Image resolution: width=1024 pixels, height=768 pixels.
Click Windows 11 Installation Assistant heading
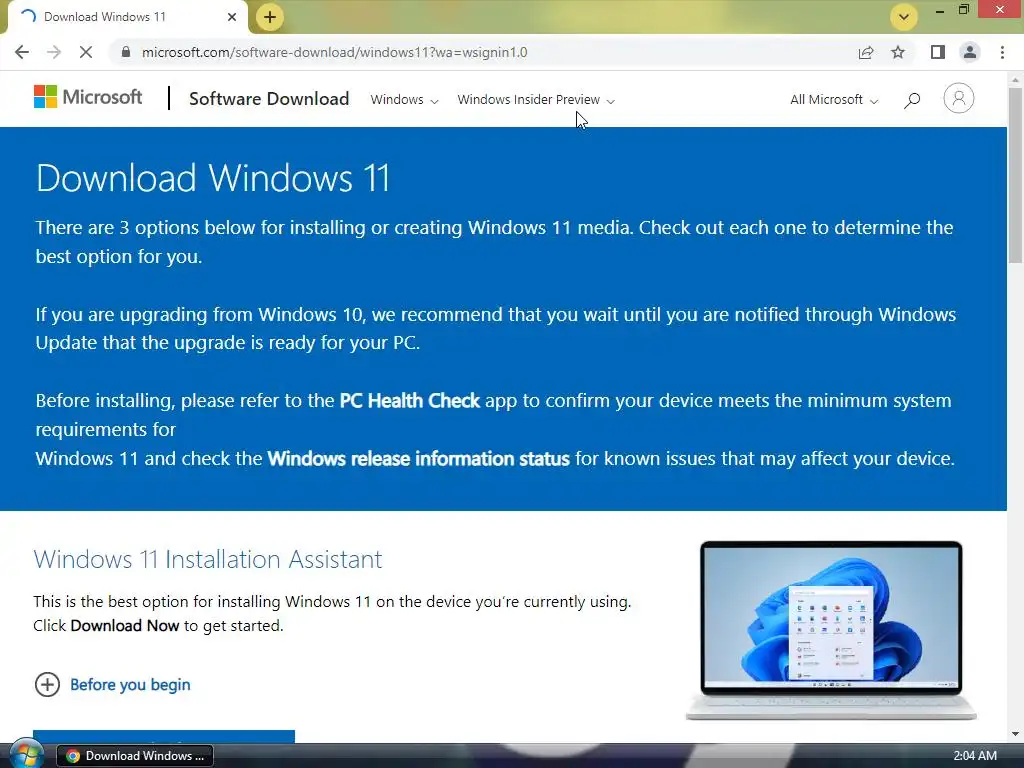(x=208, y=560)
